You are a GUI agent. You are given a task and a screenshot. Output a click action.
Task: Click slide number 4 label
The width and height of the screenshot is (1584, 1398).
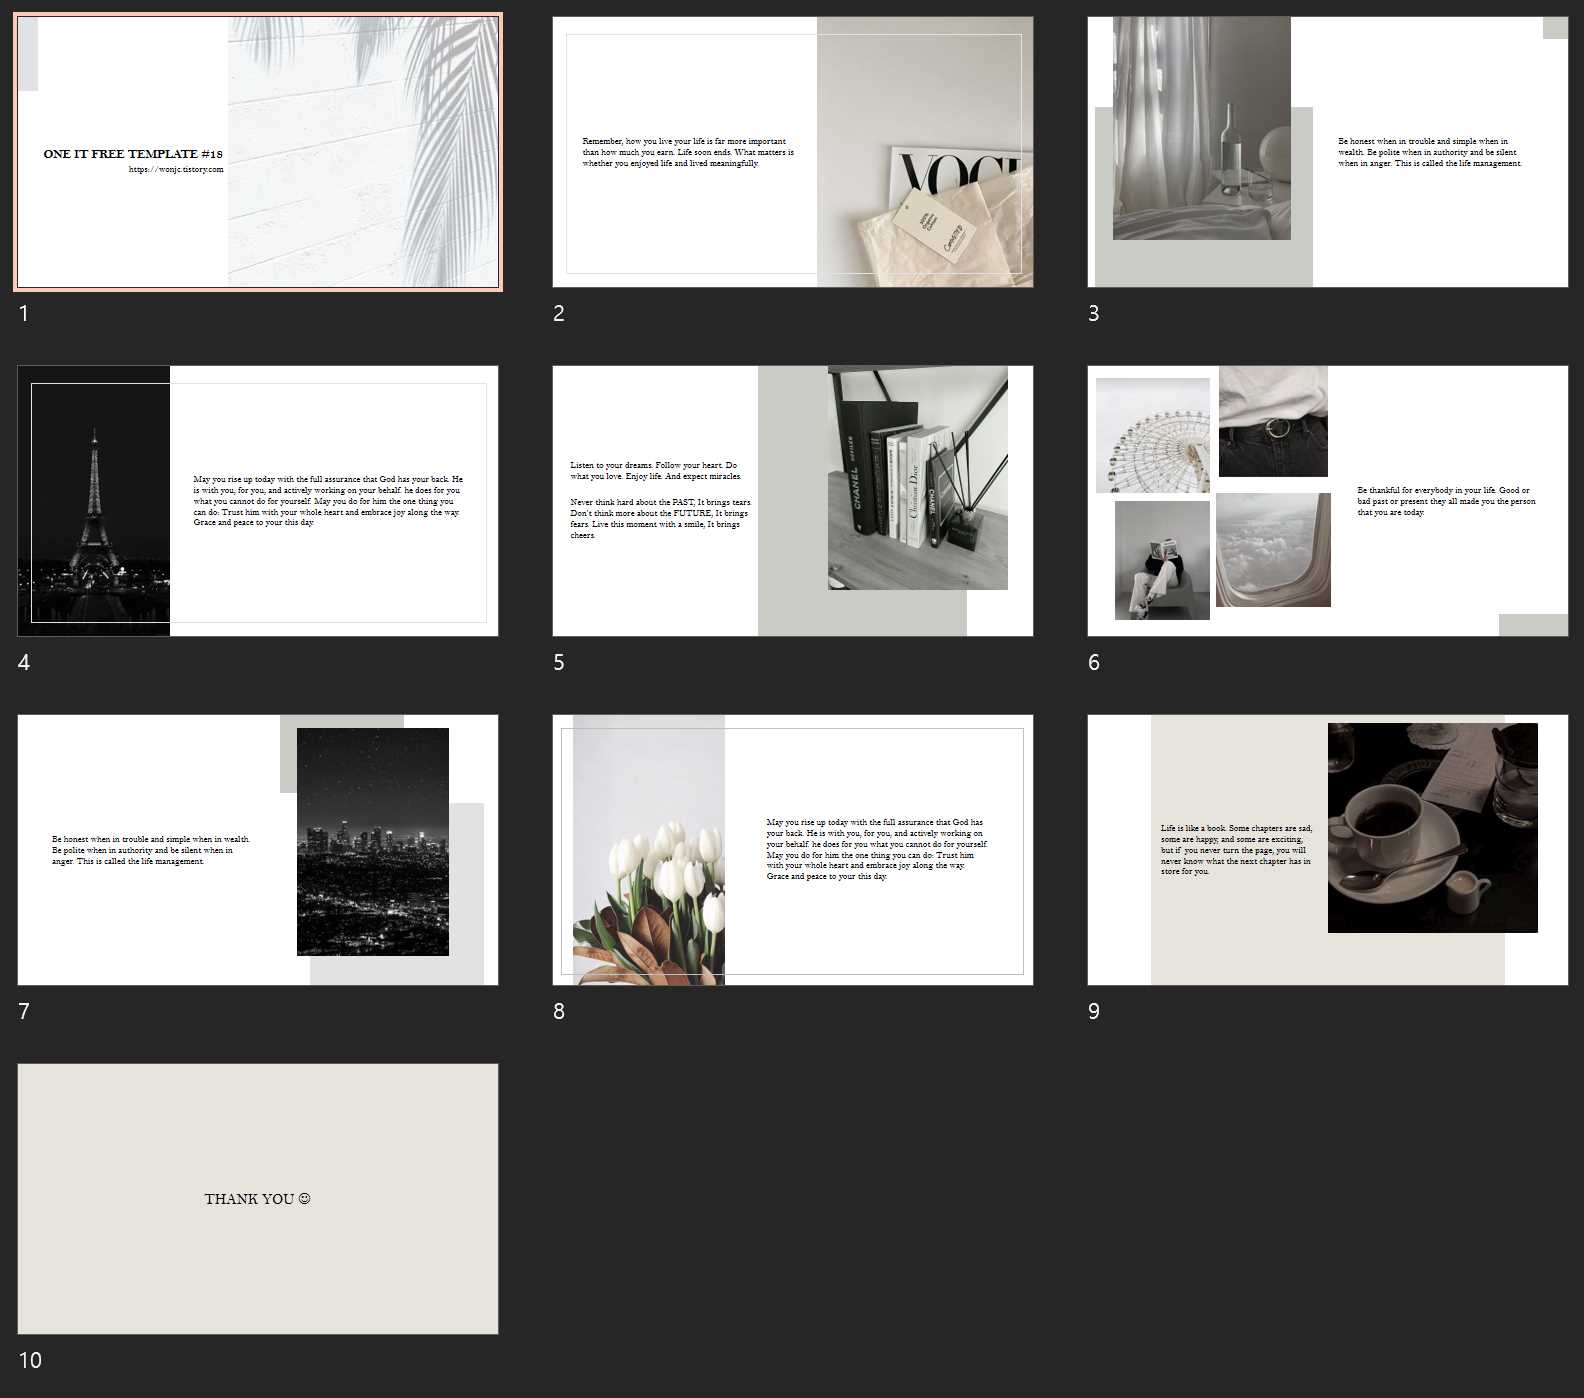tap(24, 662)
